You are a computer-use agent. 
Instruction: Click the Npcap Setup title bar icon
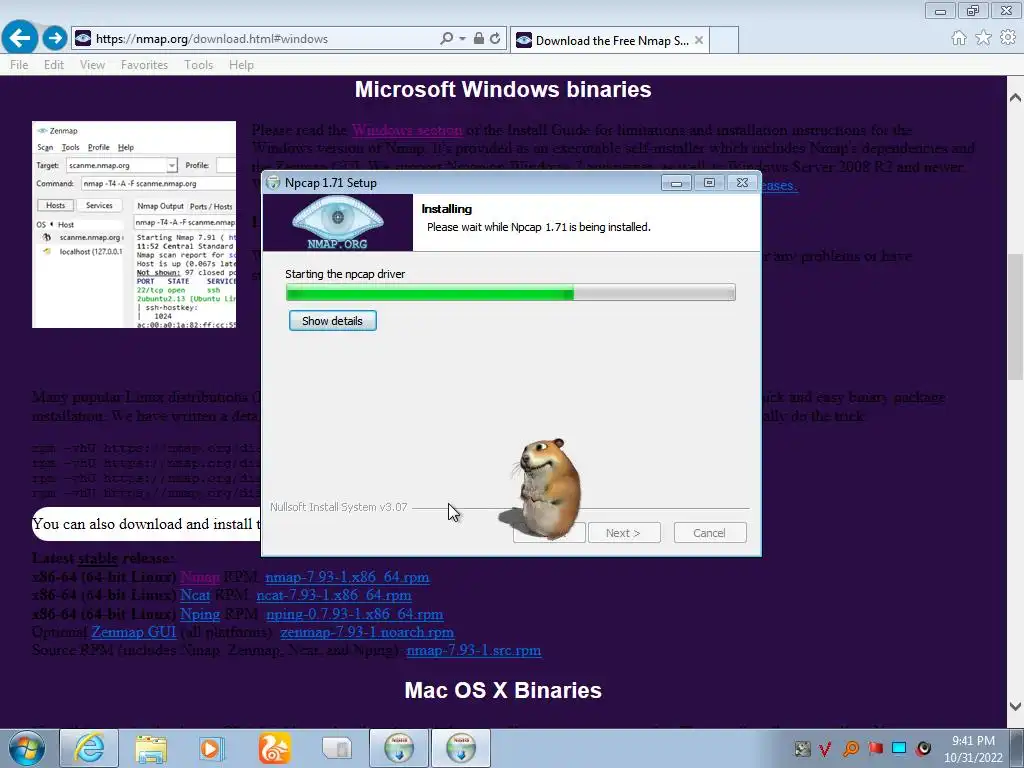274,183
